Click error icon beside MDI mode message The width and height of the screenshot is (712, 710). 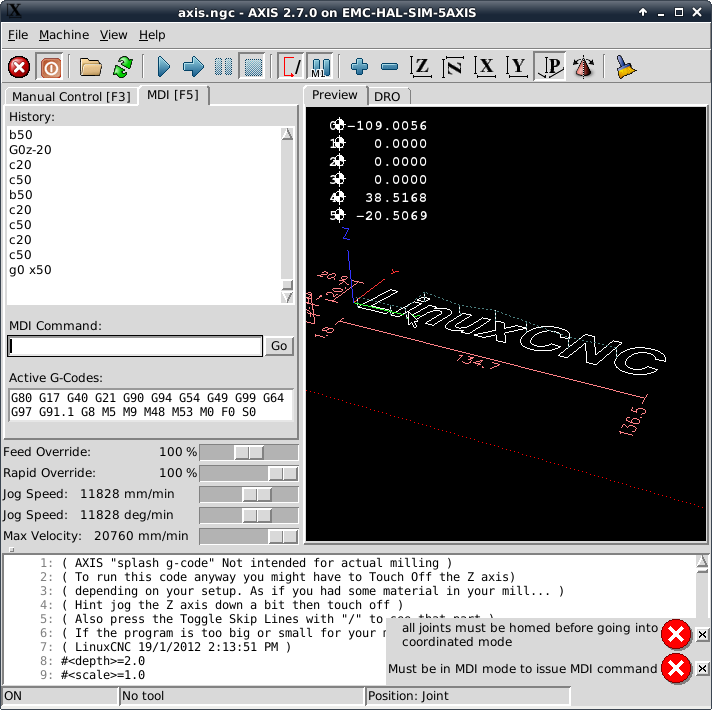676,668
